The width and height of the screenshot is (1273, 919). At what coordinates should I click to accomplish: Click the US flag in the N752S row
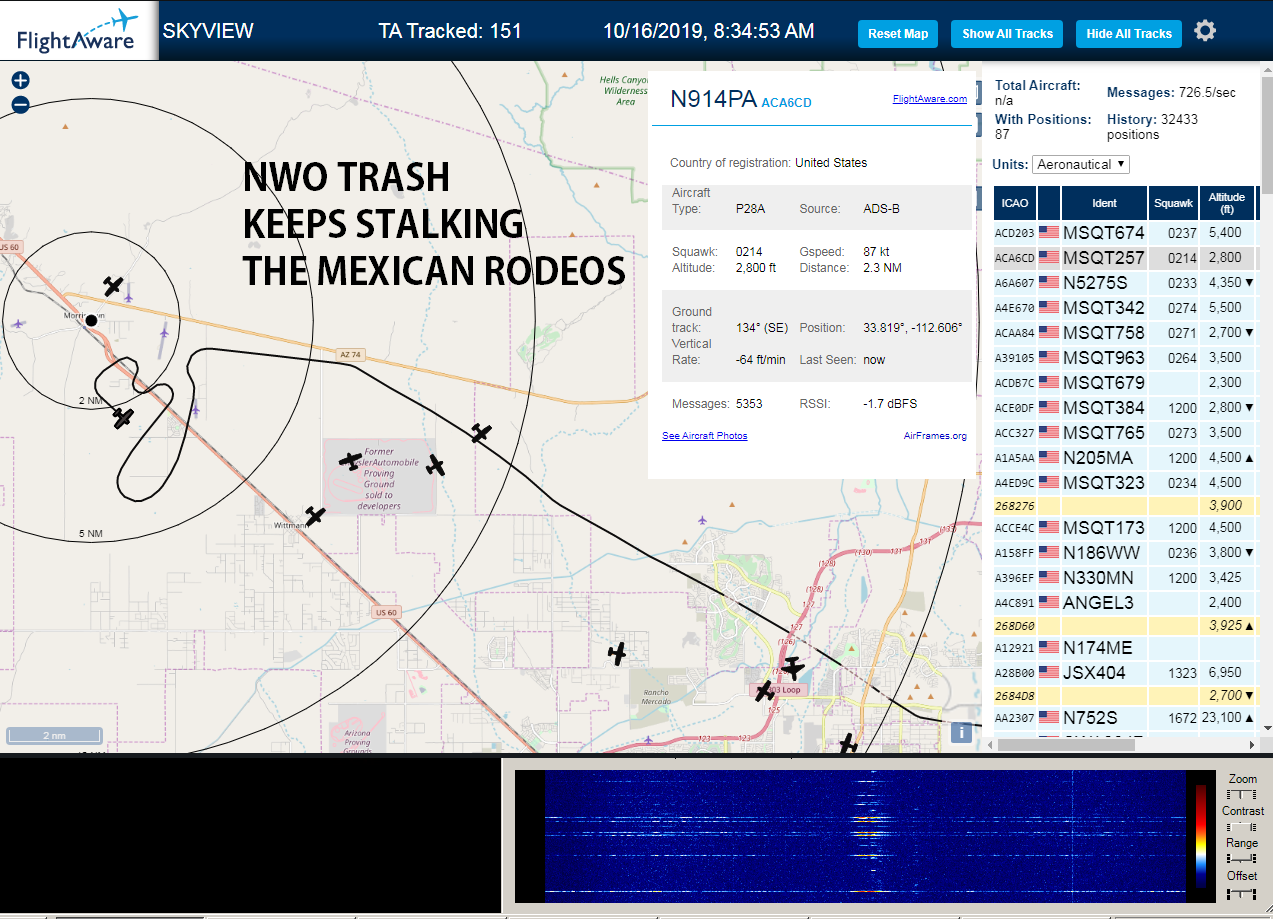coord(1049,717)
